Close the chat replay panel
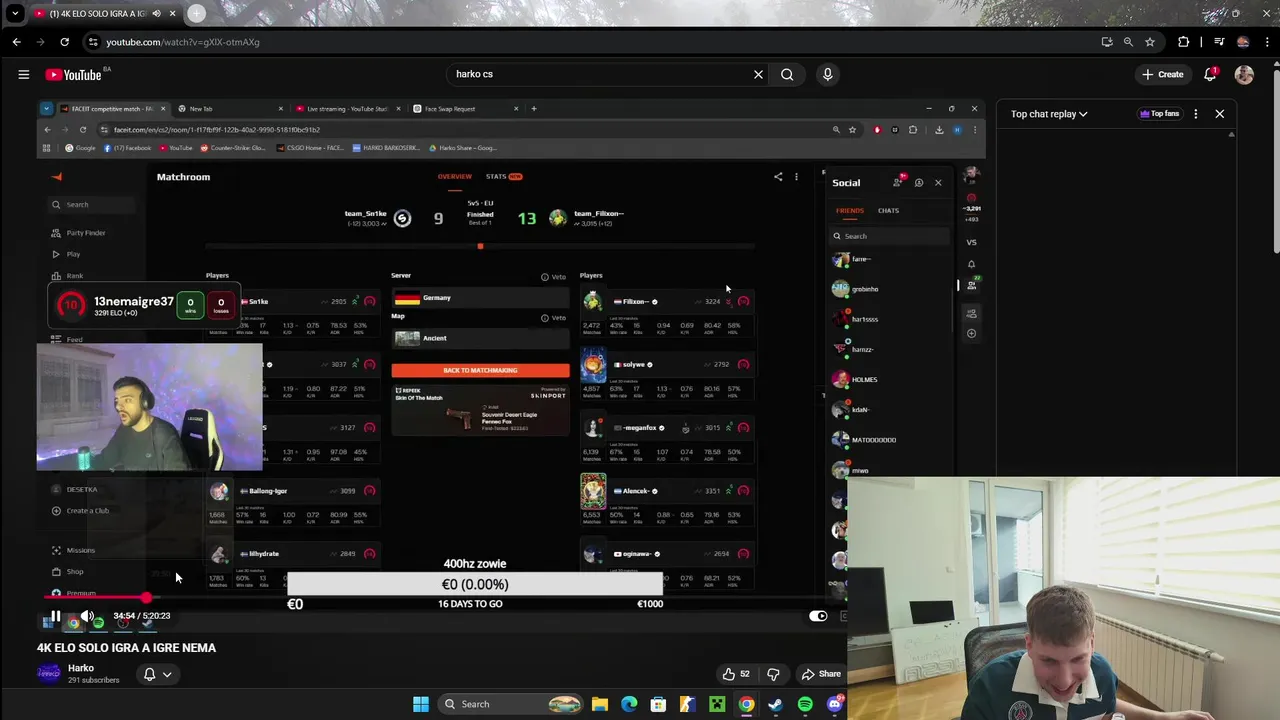 (1220, 114)
